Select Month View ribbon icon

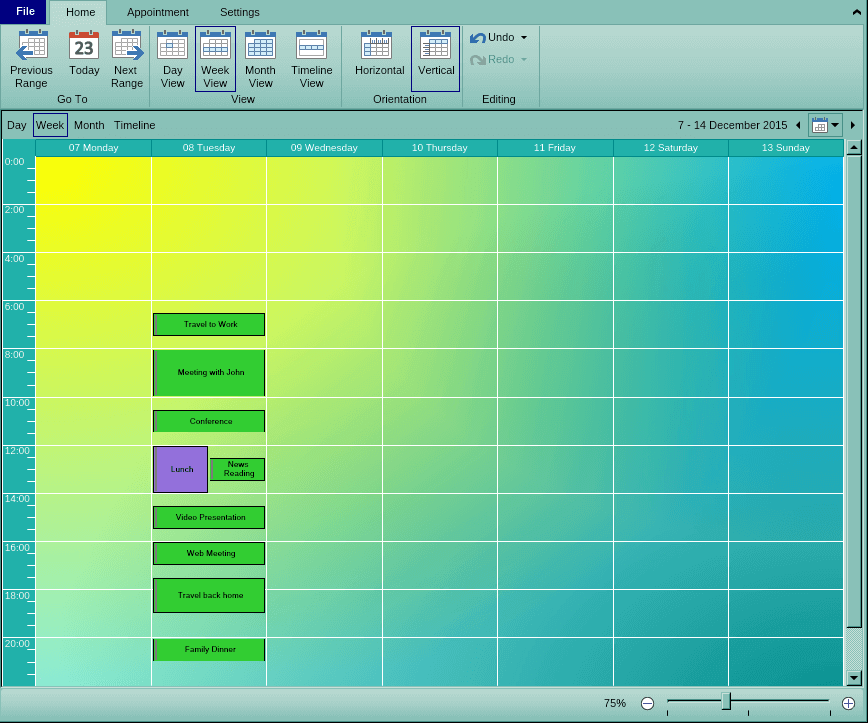pyautogui.click(x=260, y=46)
